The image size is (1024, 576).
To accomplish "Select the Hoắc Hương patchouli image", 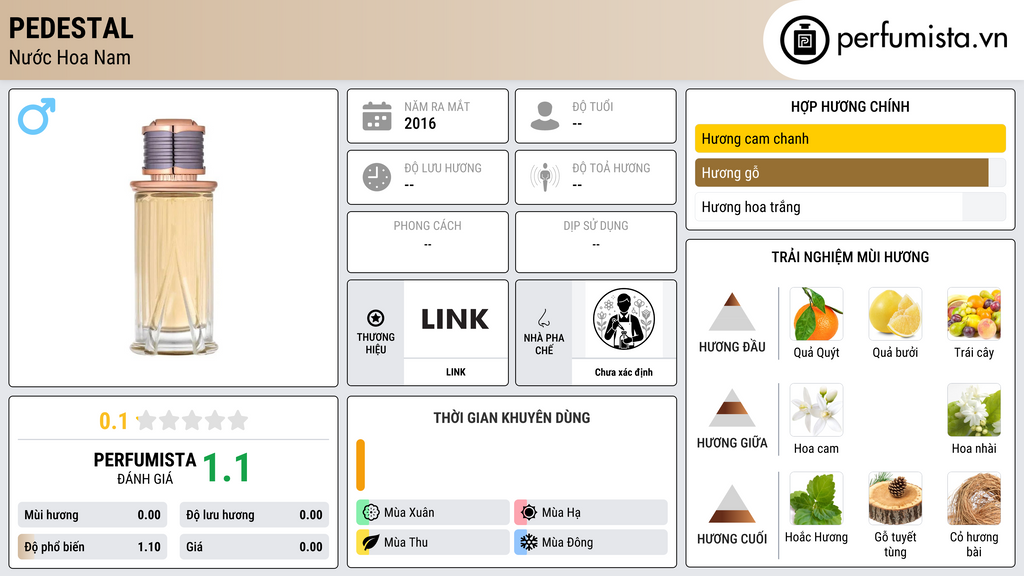I will [x=816, y=498].
